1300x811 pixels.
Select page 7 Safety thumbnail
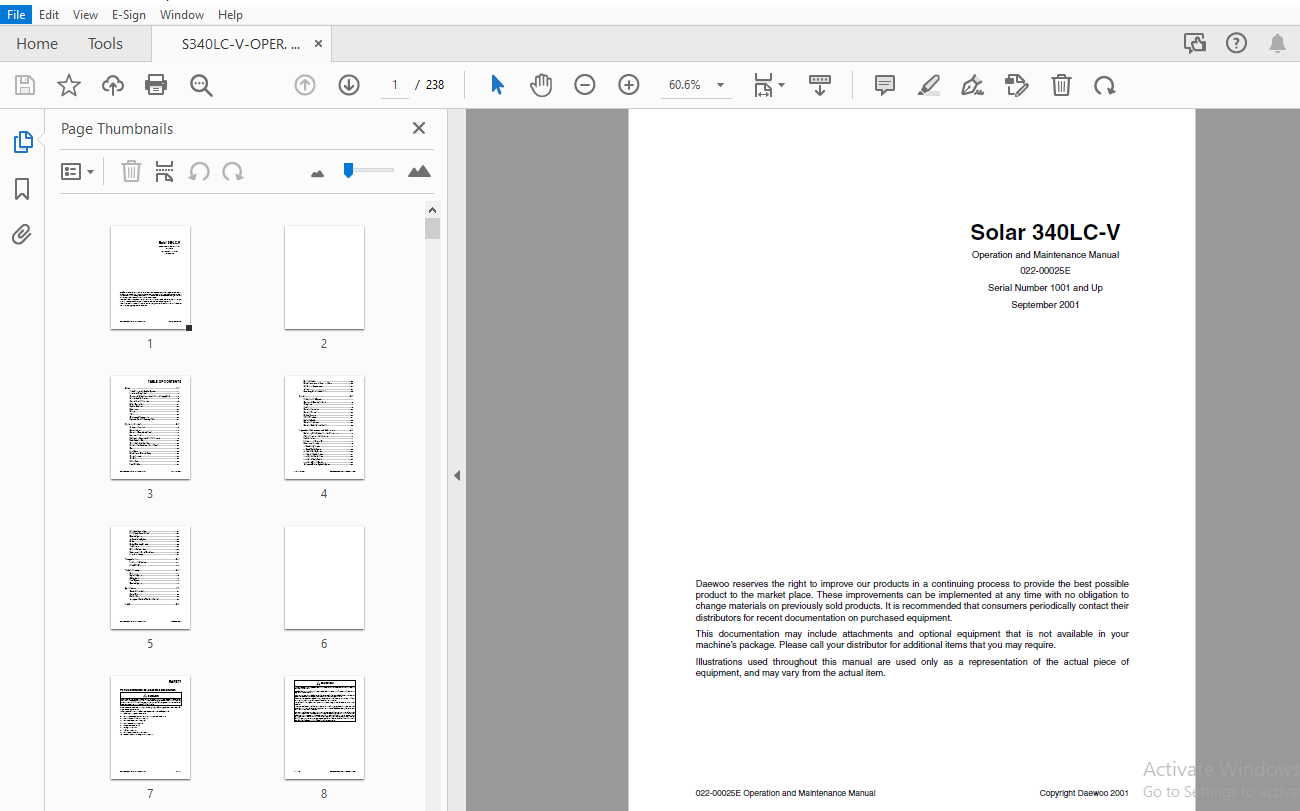tap(150, 727)
